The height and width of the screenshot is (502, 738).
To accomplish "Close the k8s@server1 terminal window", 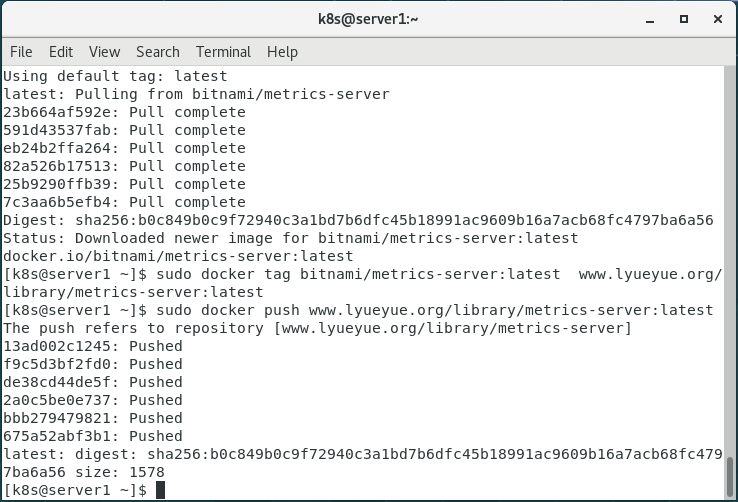I will pos(715,19).
